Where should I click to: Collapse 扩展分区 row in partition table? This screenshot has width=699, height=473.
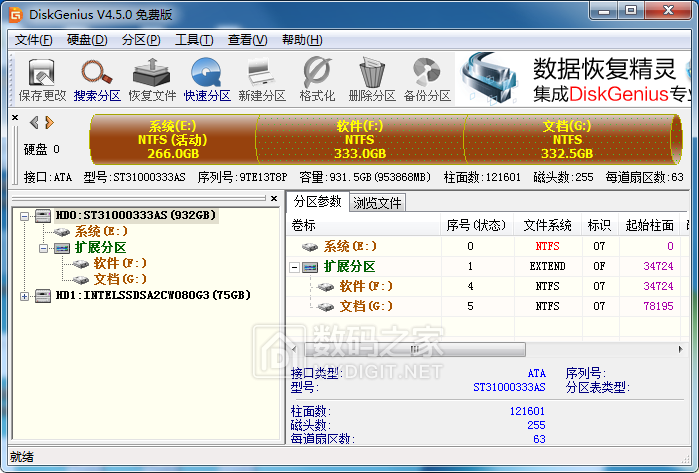coord(294,267)
